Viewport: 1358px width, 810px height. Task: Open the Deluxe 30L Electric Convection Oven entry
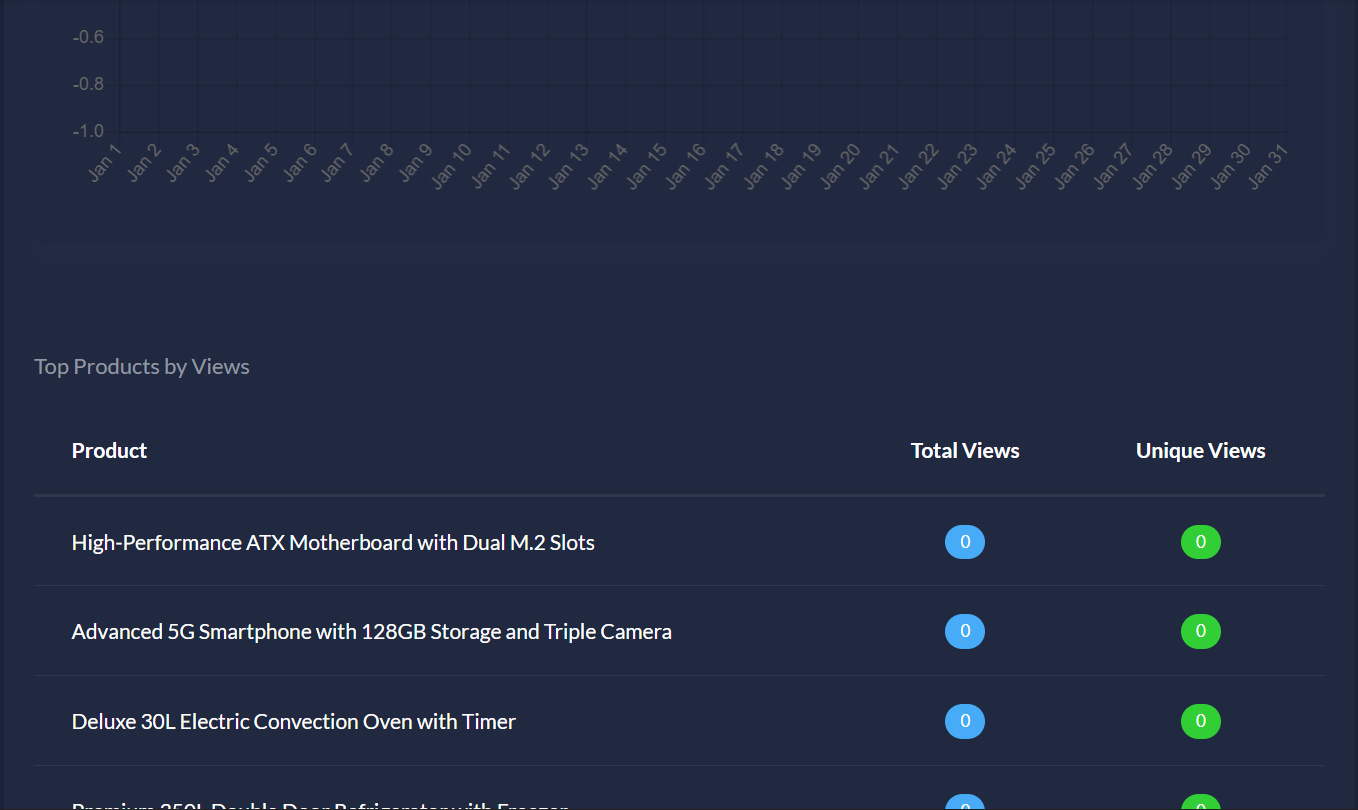pos(293,720)
